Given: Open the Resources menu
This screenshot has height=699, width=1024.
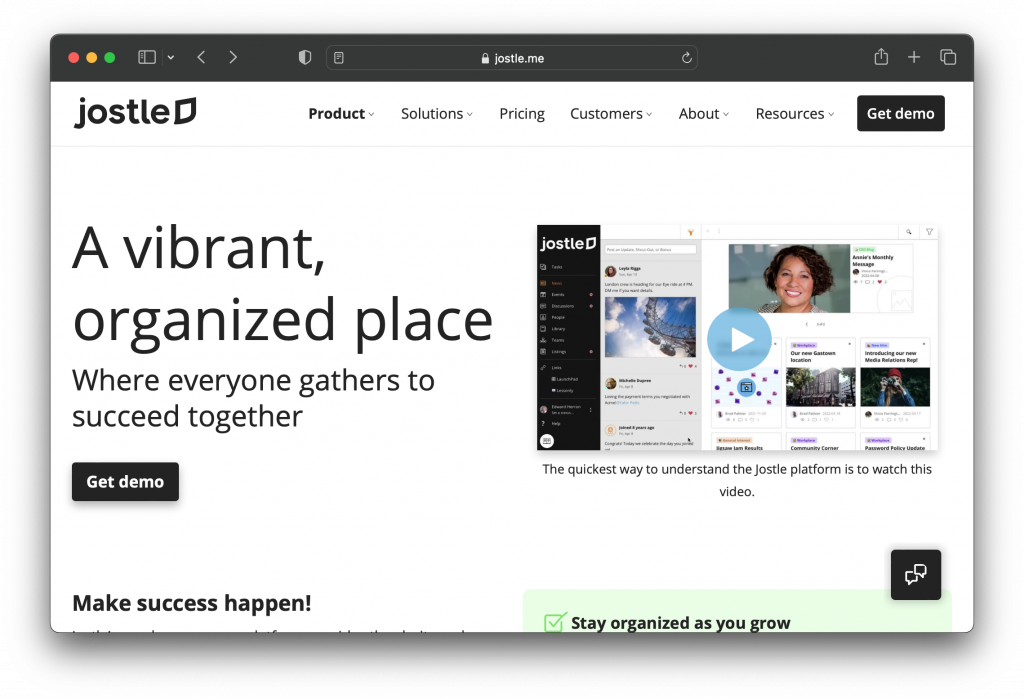Looking at the screenshot, I should (x=795, y=114).
